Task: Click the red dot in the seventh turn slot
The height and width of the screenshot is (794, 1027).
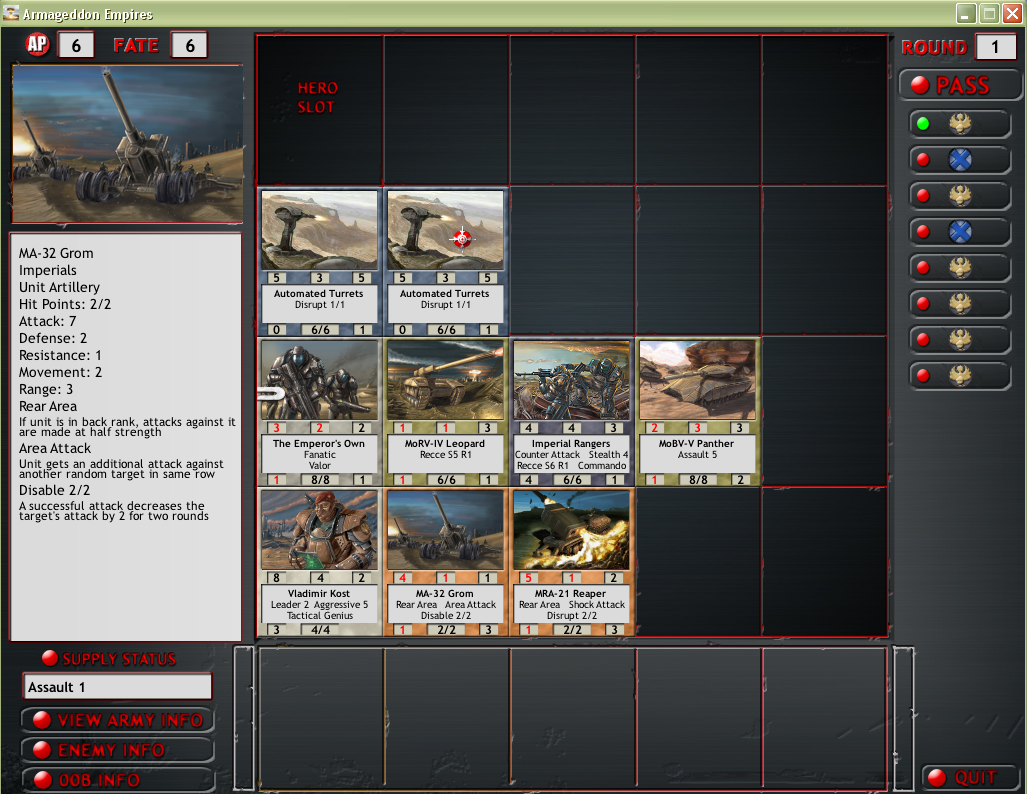Action: pos(923,339)
